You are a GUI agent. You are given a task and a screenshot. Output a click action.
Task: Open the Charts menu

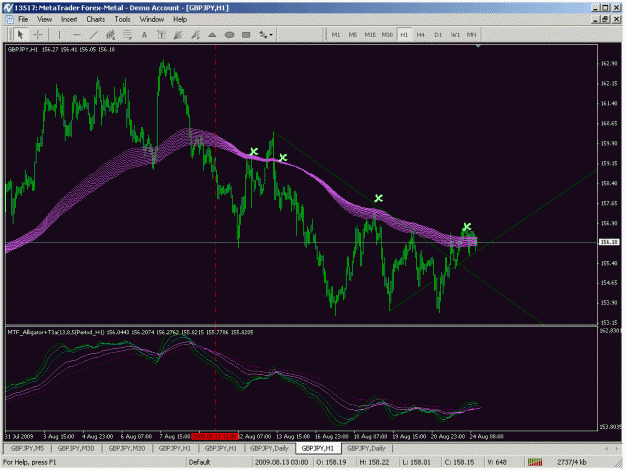pos(96,19)
